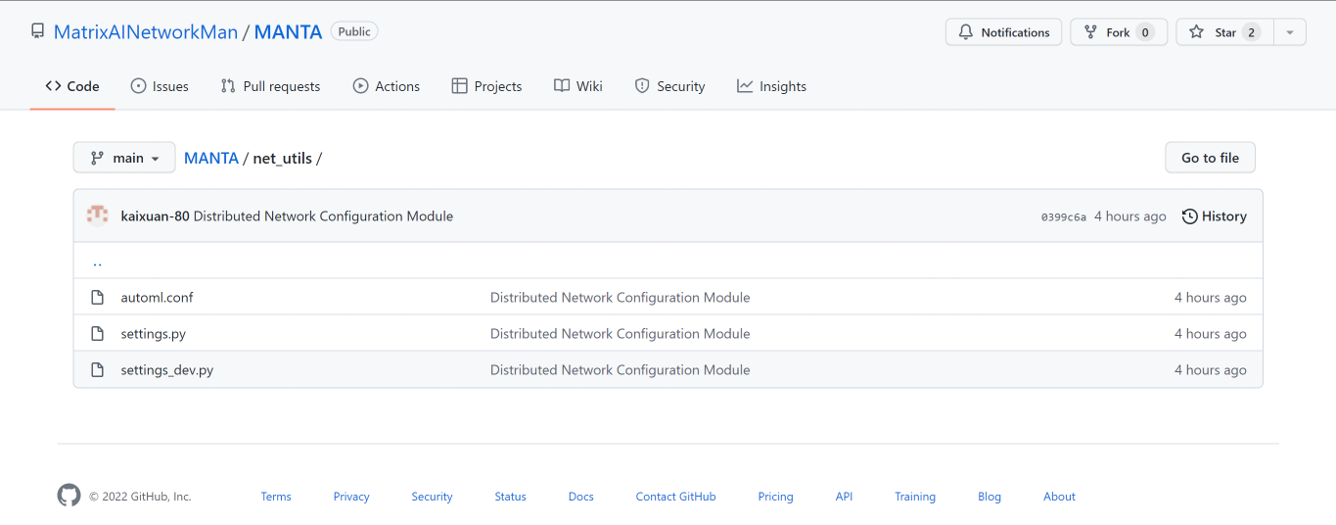The height and width of the screenshot is (525, 1336).
Task: Open the Status footer link
Action: pyautogui.click(x=510, y=496)
